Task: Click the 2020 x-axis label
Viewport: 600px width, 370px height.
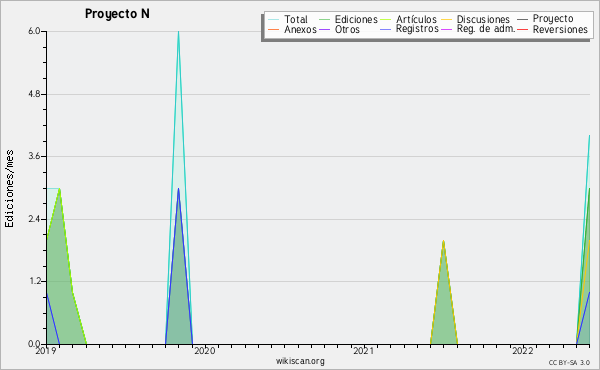Action: click(x=205, y=350)
